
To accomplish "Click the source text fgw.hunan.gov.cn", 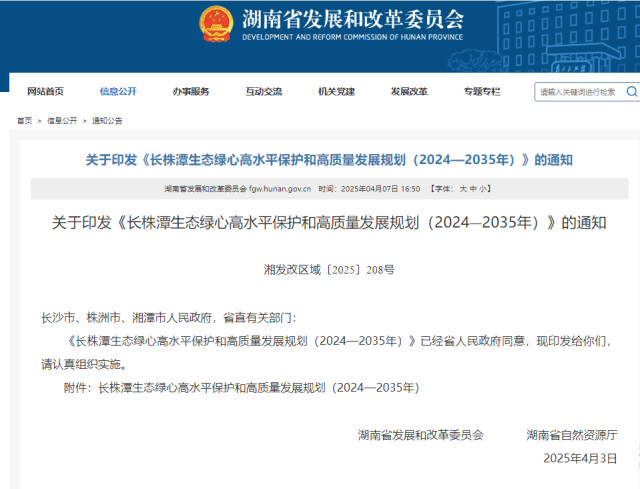I will [x=280, y=189].
